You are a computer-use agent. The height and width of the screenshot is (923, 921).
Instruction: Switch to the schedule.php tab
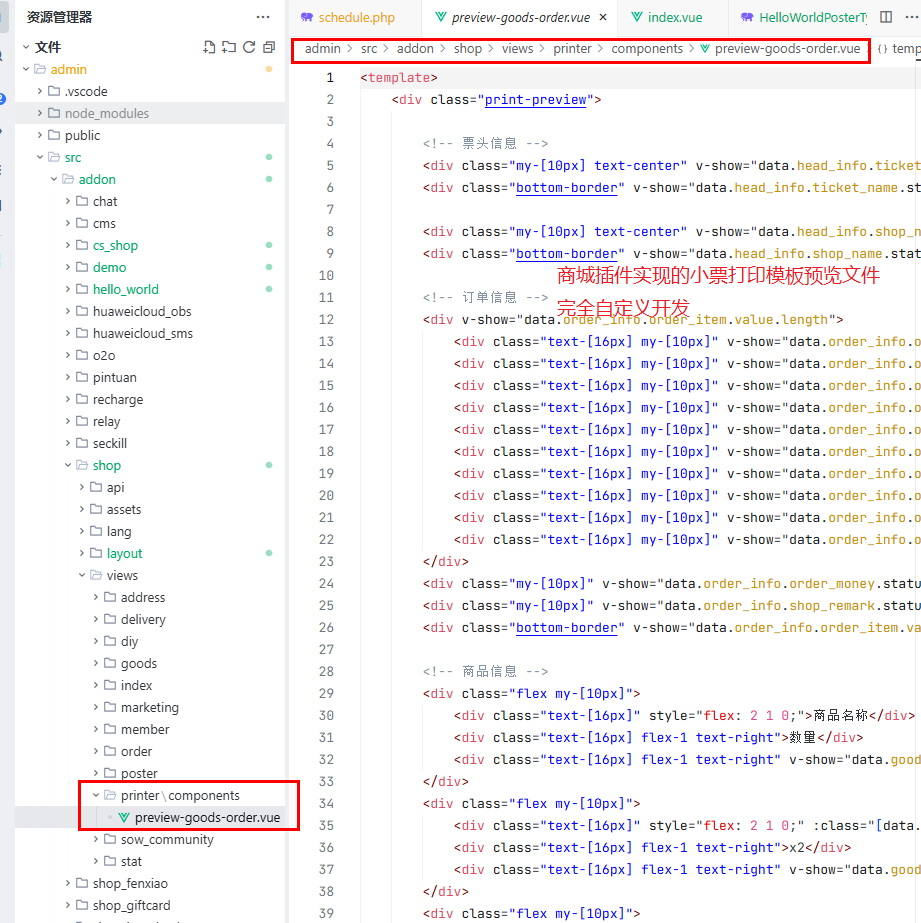pos(356,17)
